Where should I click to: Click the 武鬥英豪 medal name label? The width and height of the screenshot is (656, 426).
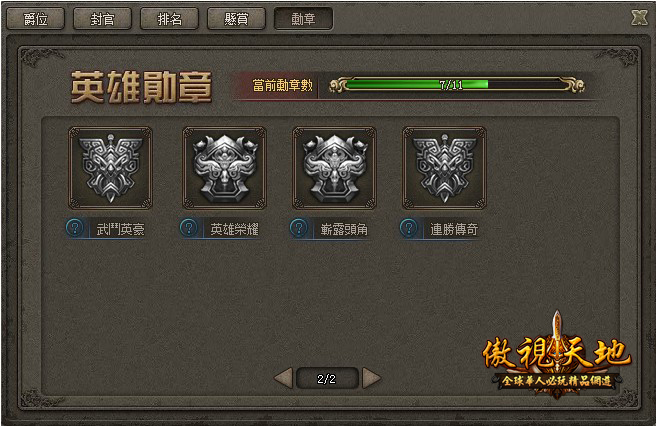coord(120,229)
